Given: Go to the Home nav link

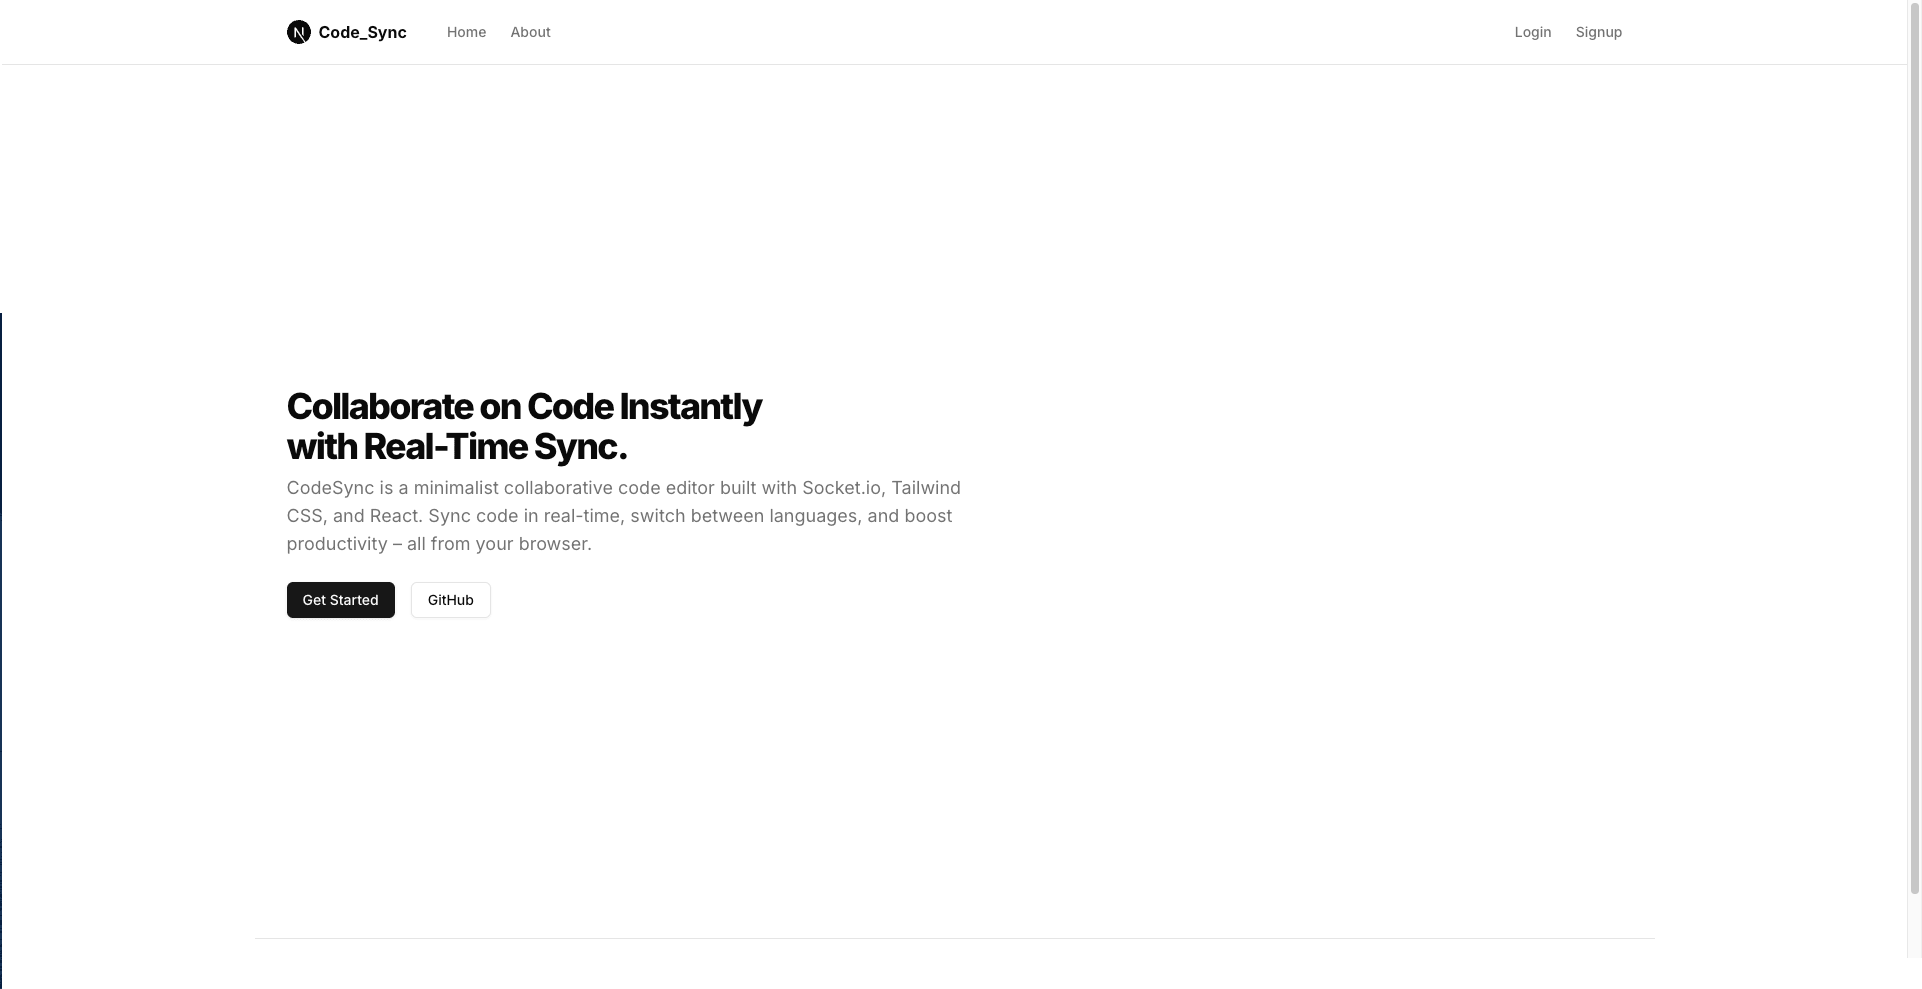Looking at the screenshot, I should 466,32.
